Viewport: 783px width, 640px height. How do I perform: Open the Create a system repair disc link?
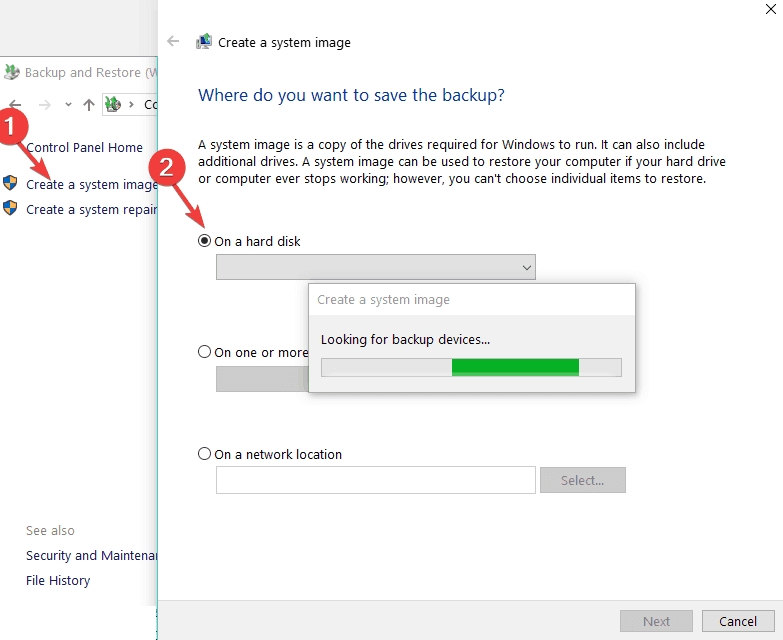pyautogui.click(x=91, y=210)
